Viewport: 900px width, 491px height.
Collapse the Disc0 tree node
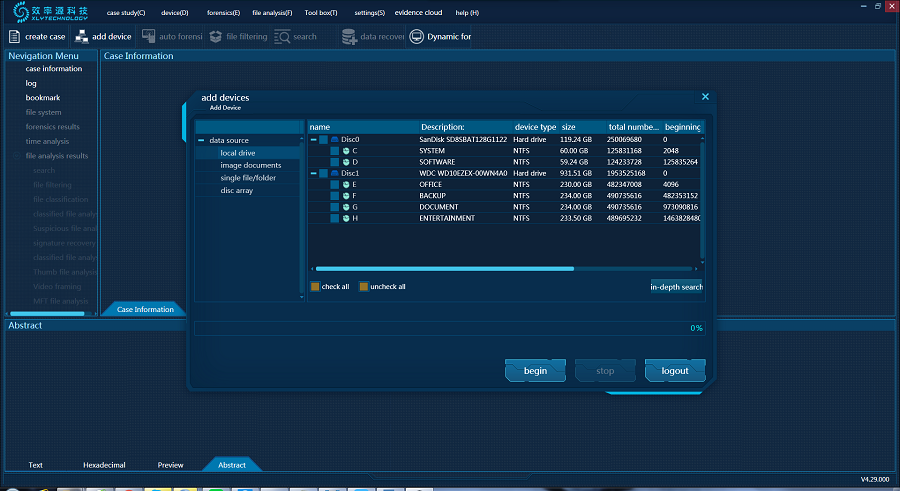coord(313,140)
